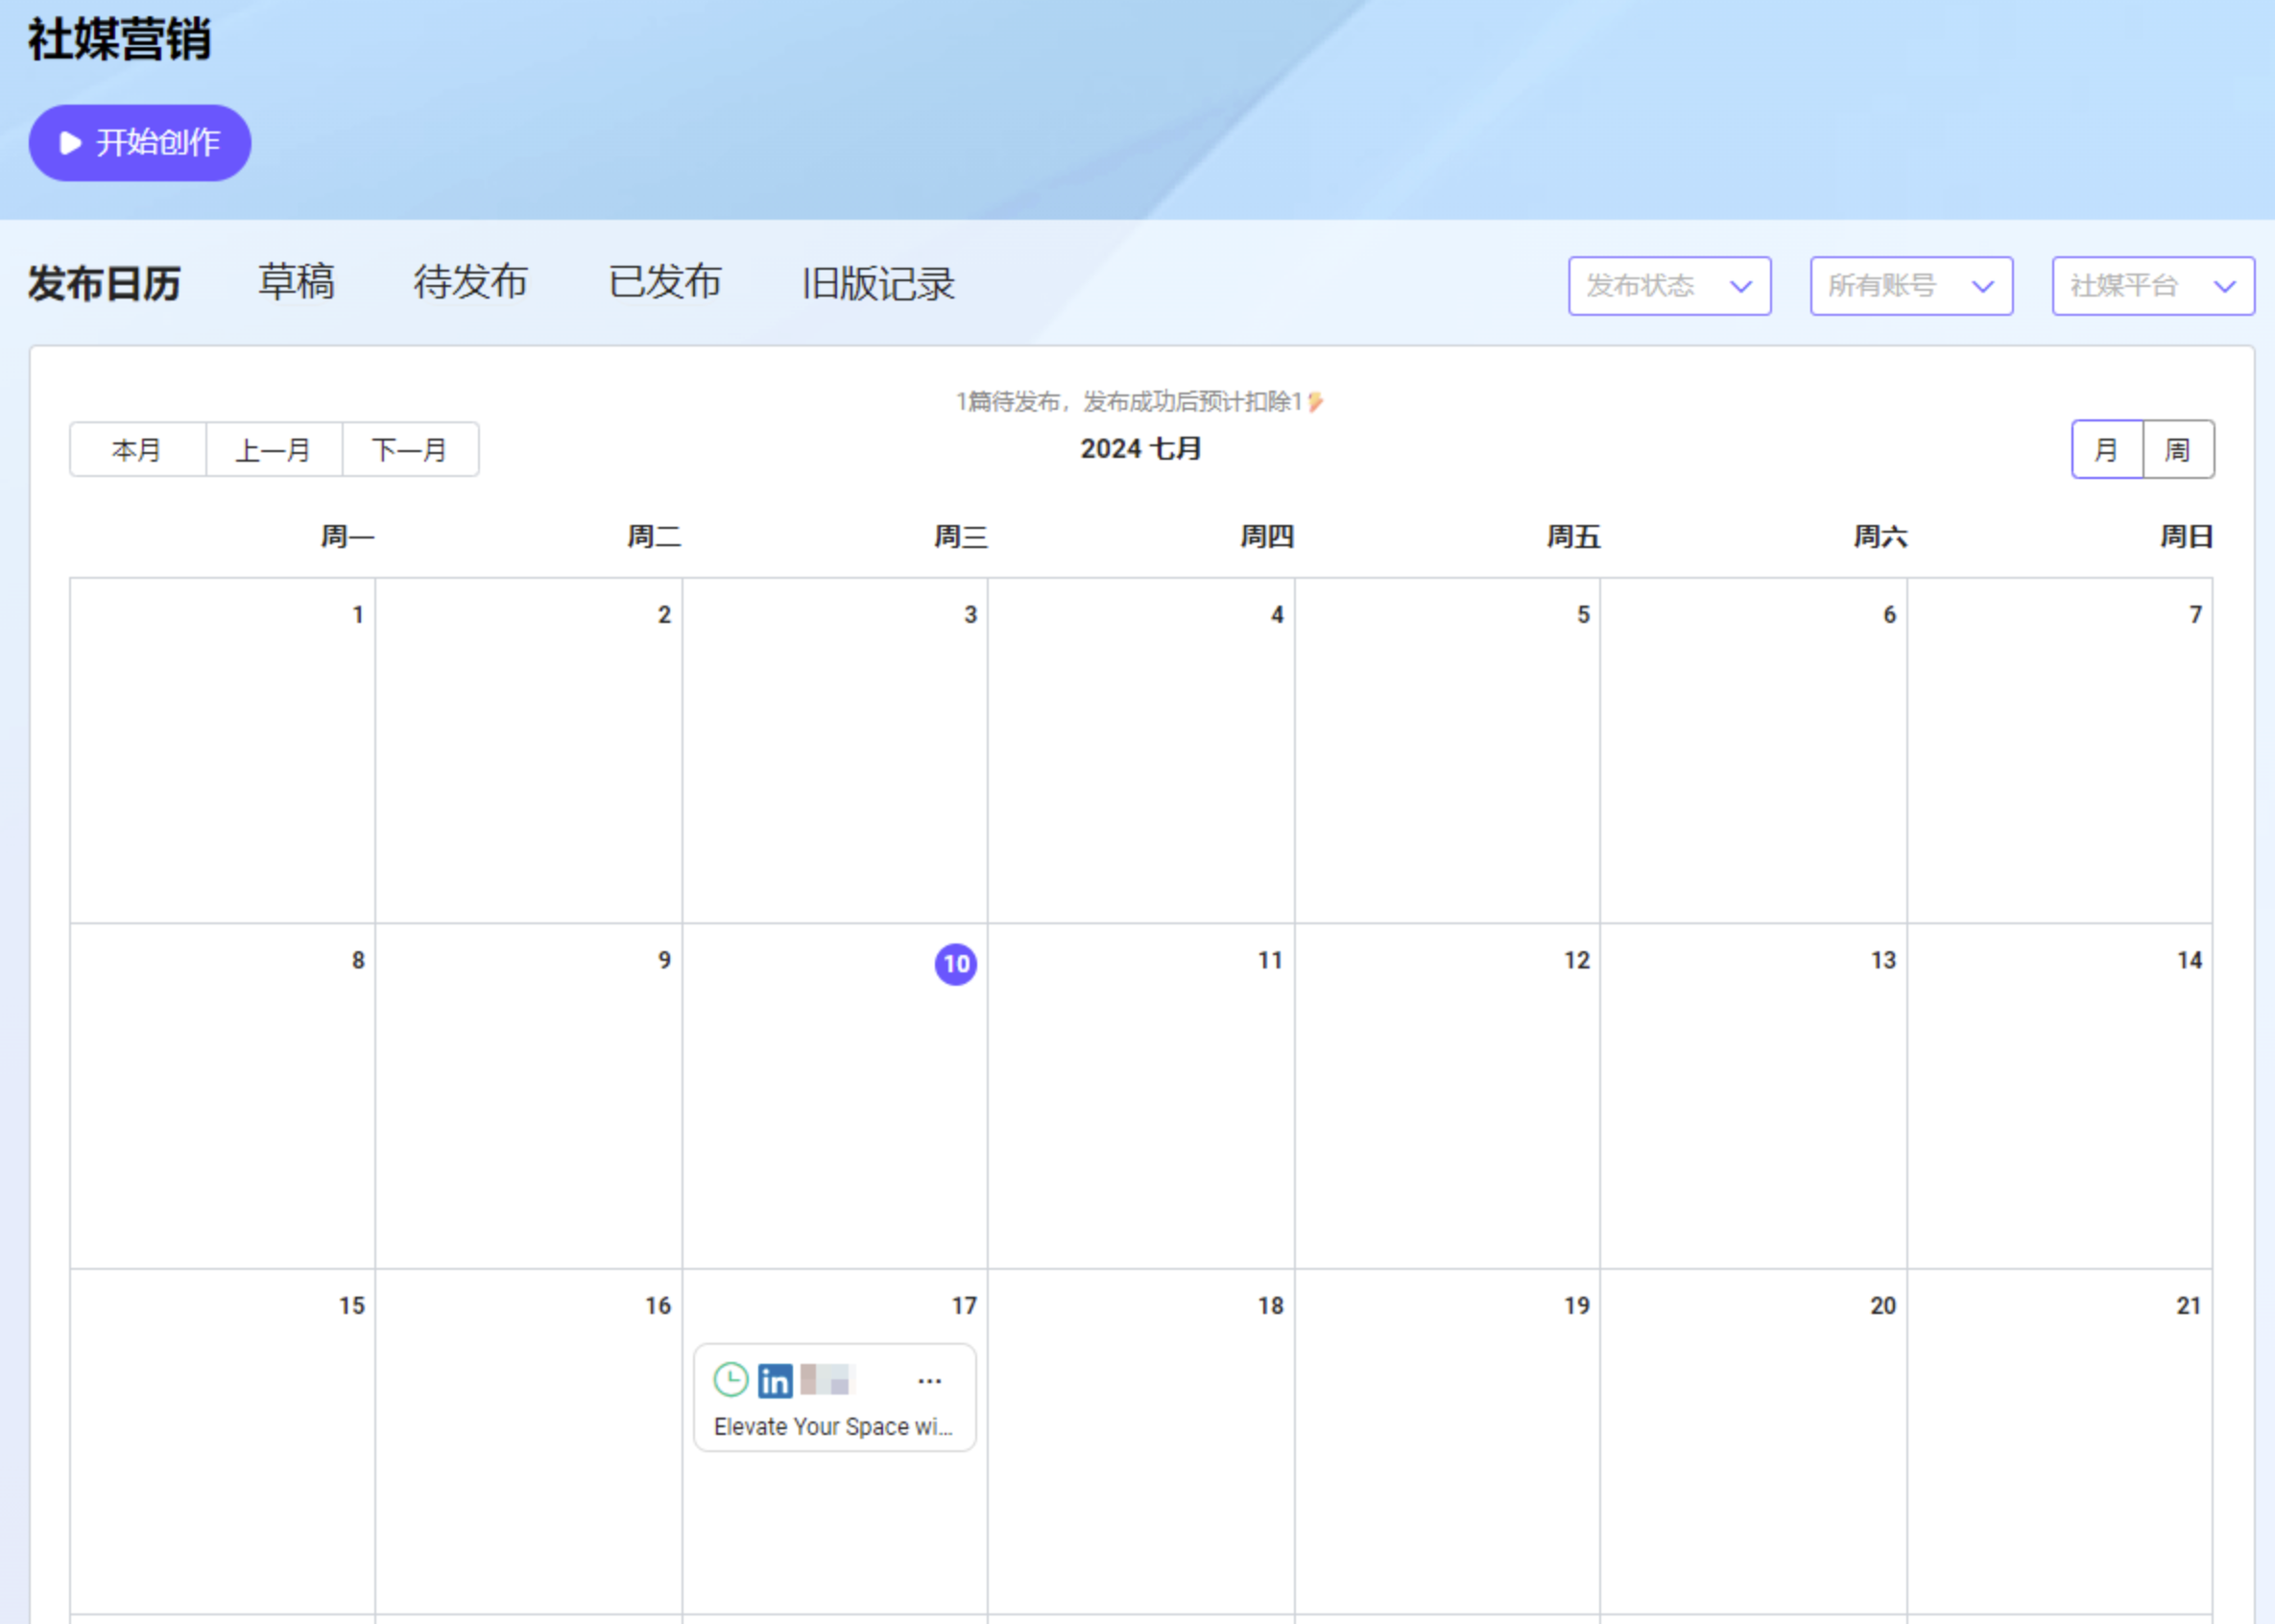
Task: Expand the 所有账号 dropdown
Action: (1911, 286)
